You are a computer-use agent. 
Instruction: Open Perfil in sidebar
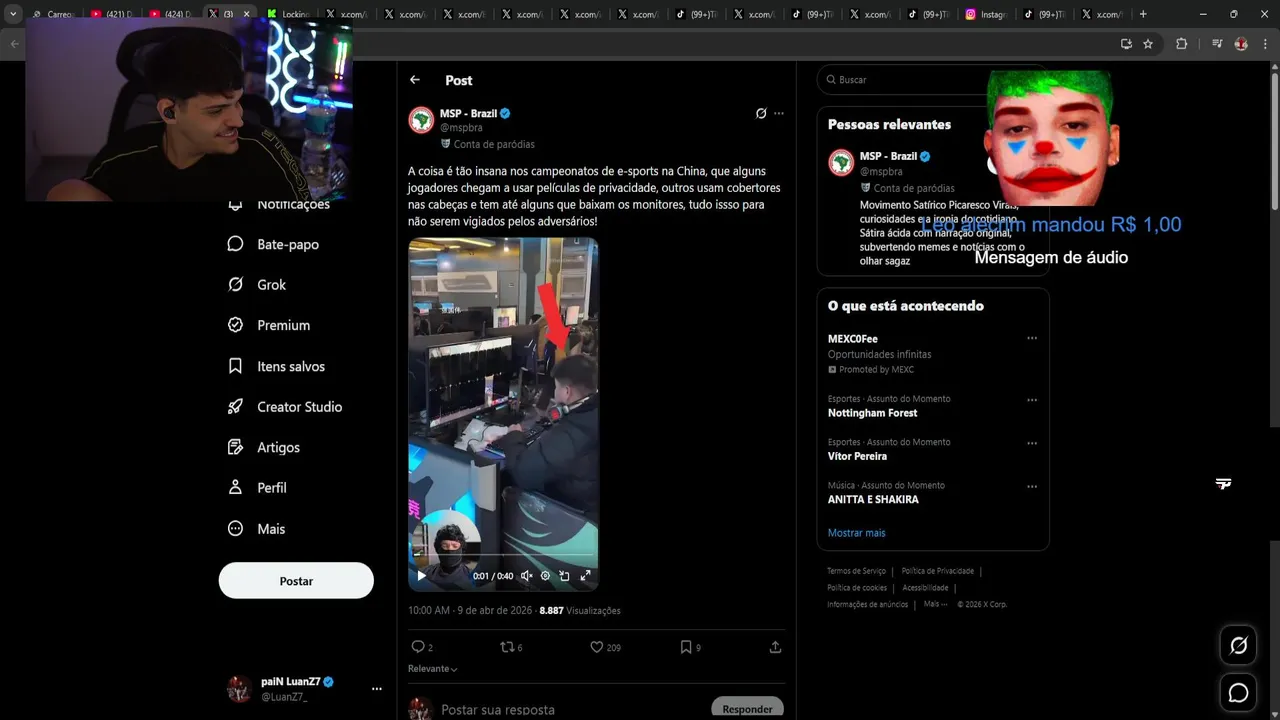(x=257, y=488)
